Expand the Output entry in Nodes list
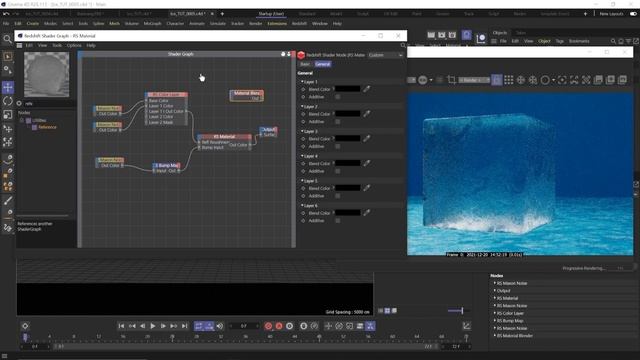The width and height of the screenshot is (640, 360). 495,291
